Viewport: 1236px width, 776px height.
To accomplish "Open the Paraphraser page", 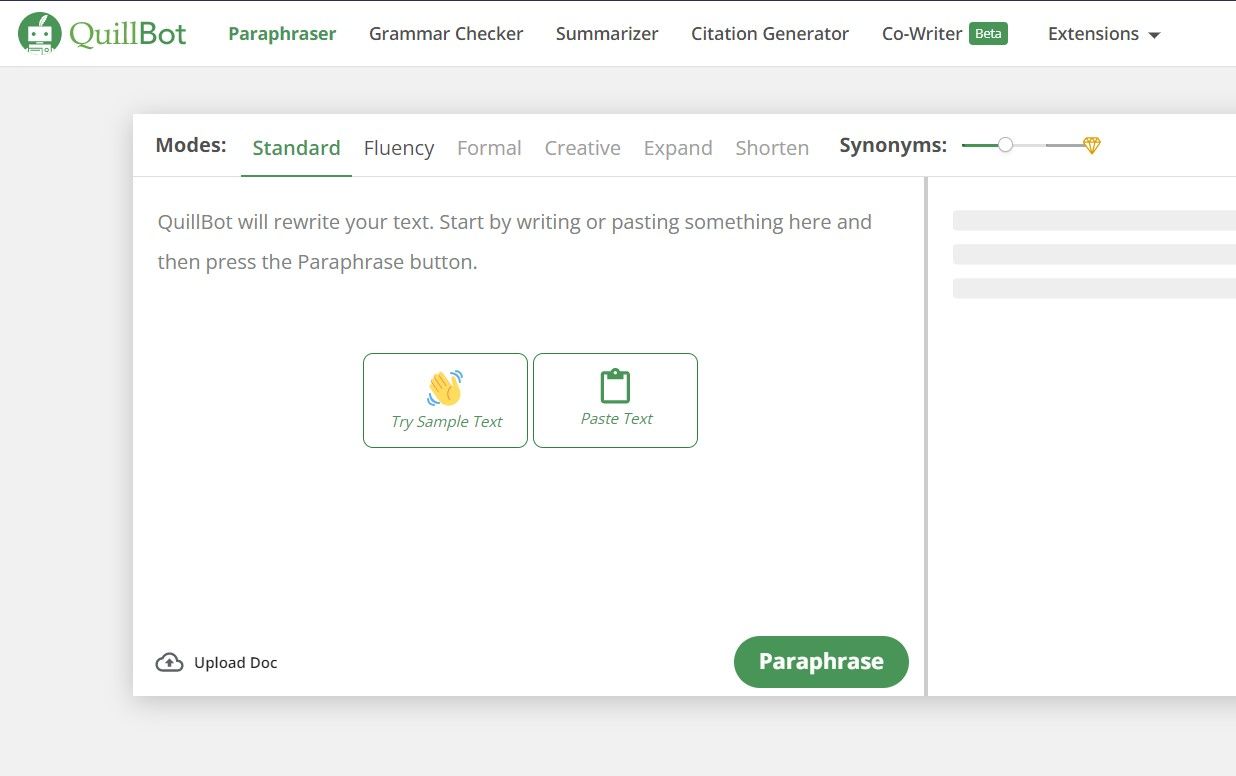I will click(x=282, y=34).
